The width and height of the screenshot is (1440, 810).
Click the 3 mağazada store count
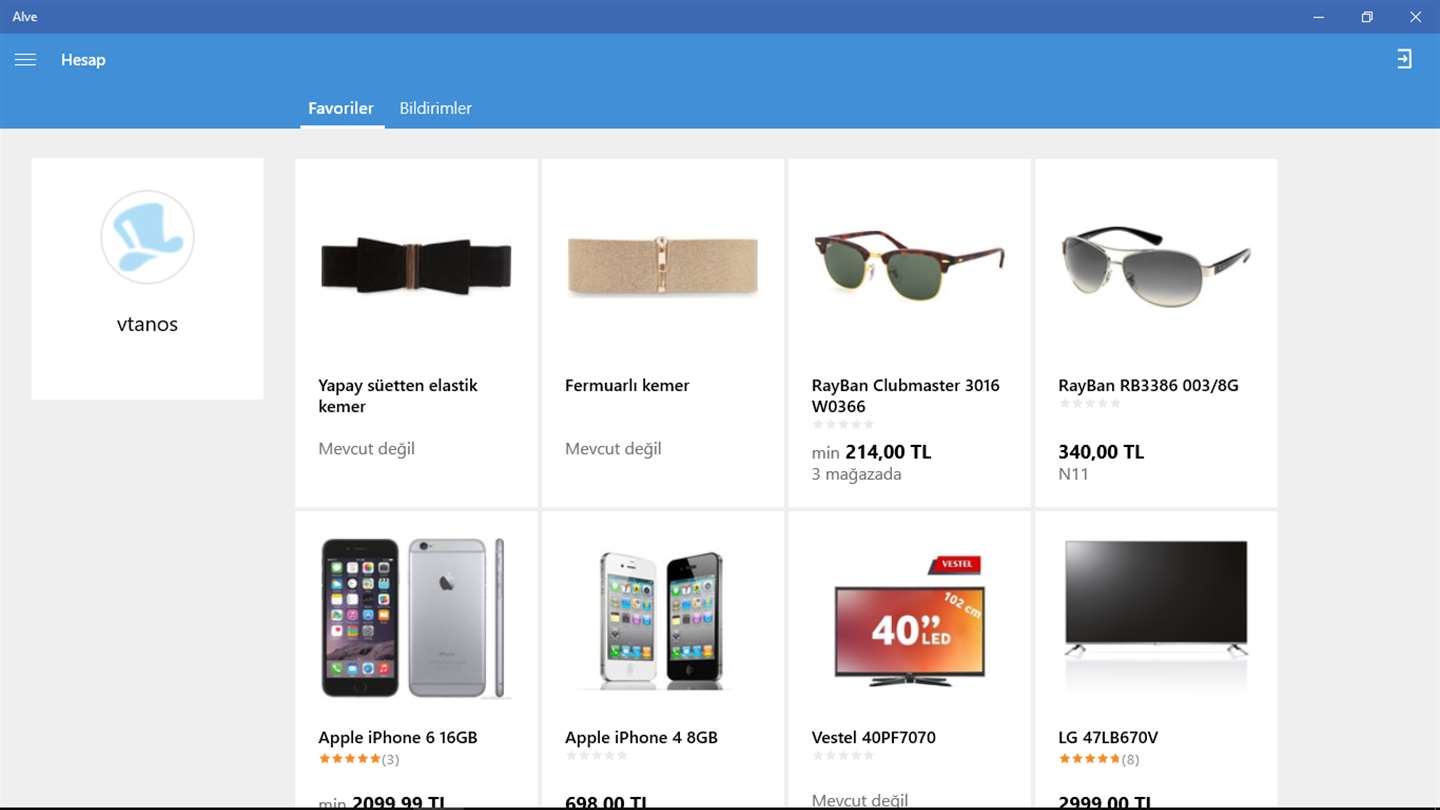(x=856, y=474)
